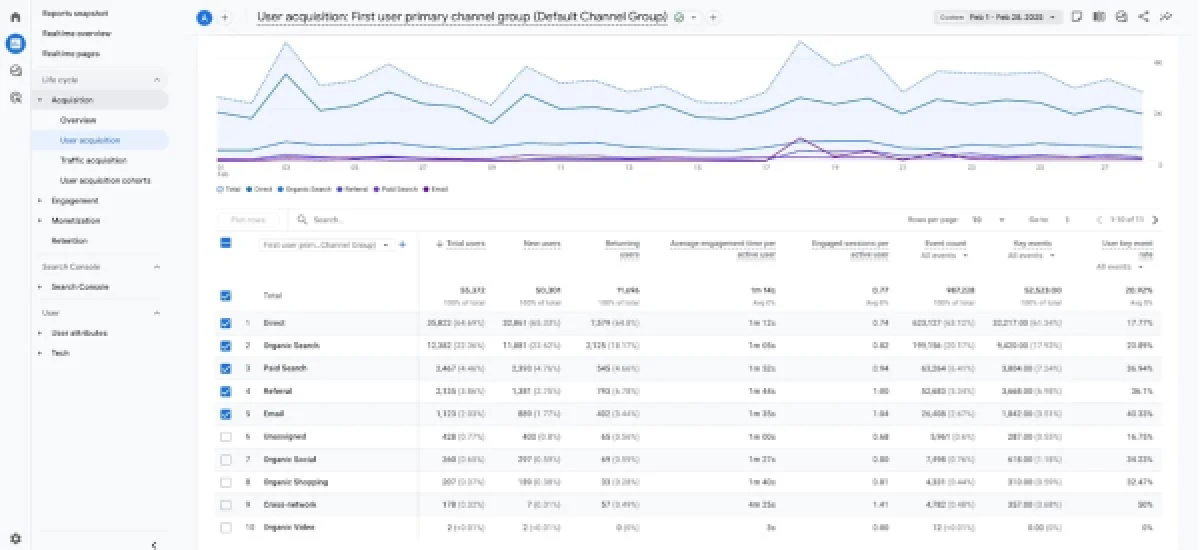Click the compare data columns icon
Image resolution: width=1200 pixels, height=550 pixels.
click(1099, 17)
